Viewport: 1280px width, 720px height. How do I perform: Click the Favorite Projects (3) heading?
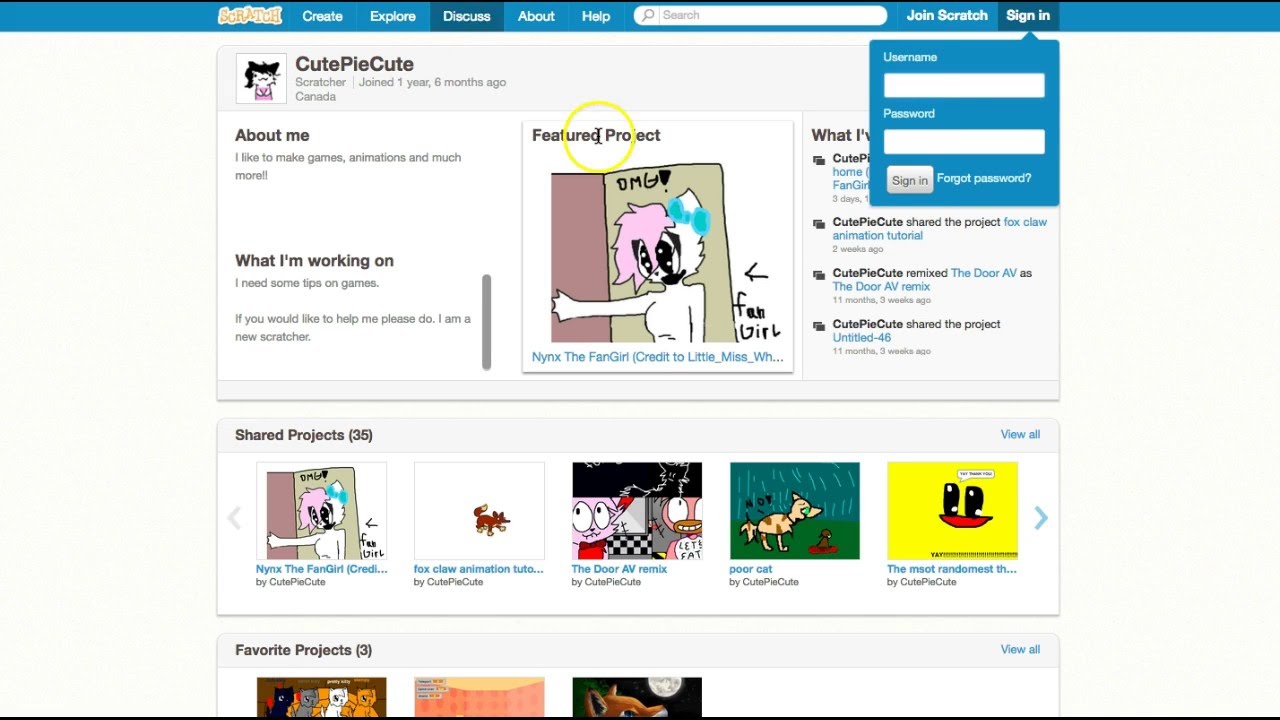pyautogui.click(x=303, y=650)
